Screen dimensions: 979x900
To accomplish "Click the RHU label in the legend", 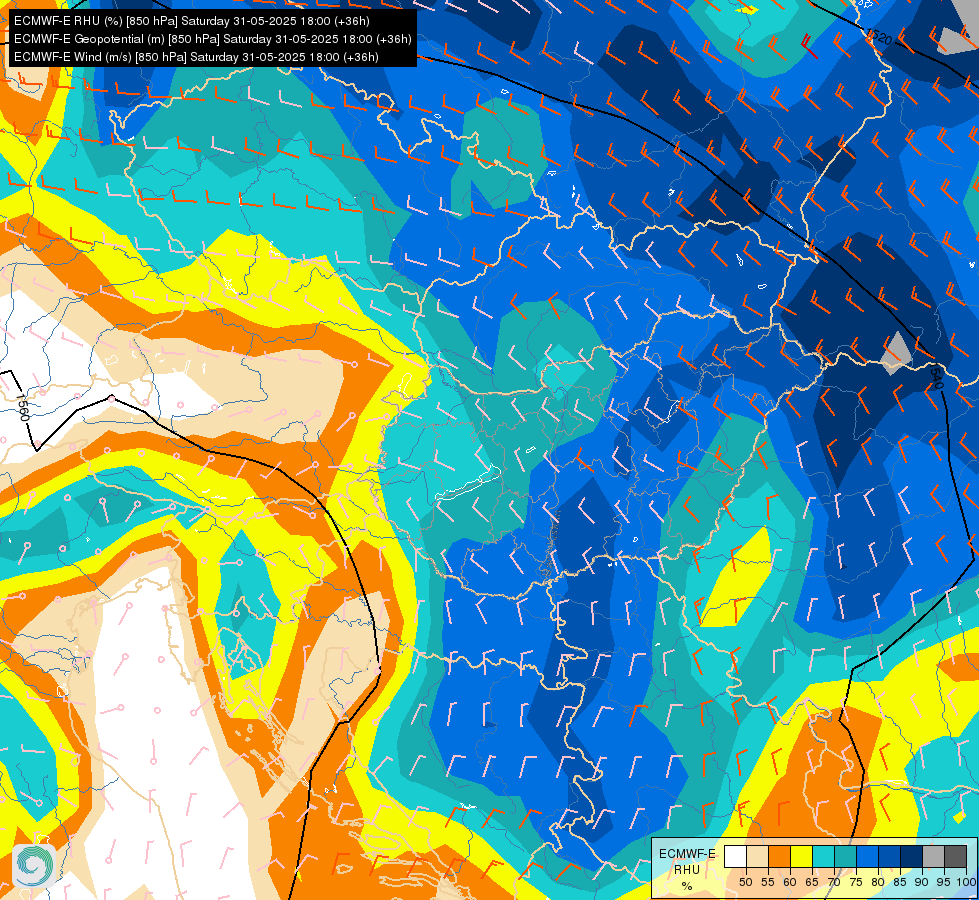I will (687, 869).
